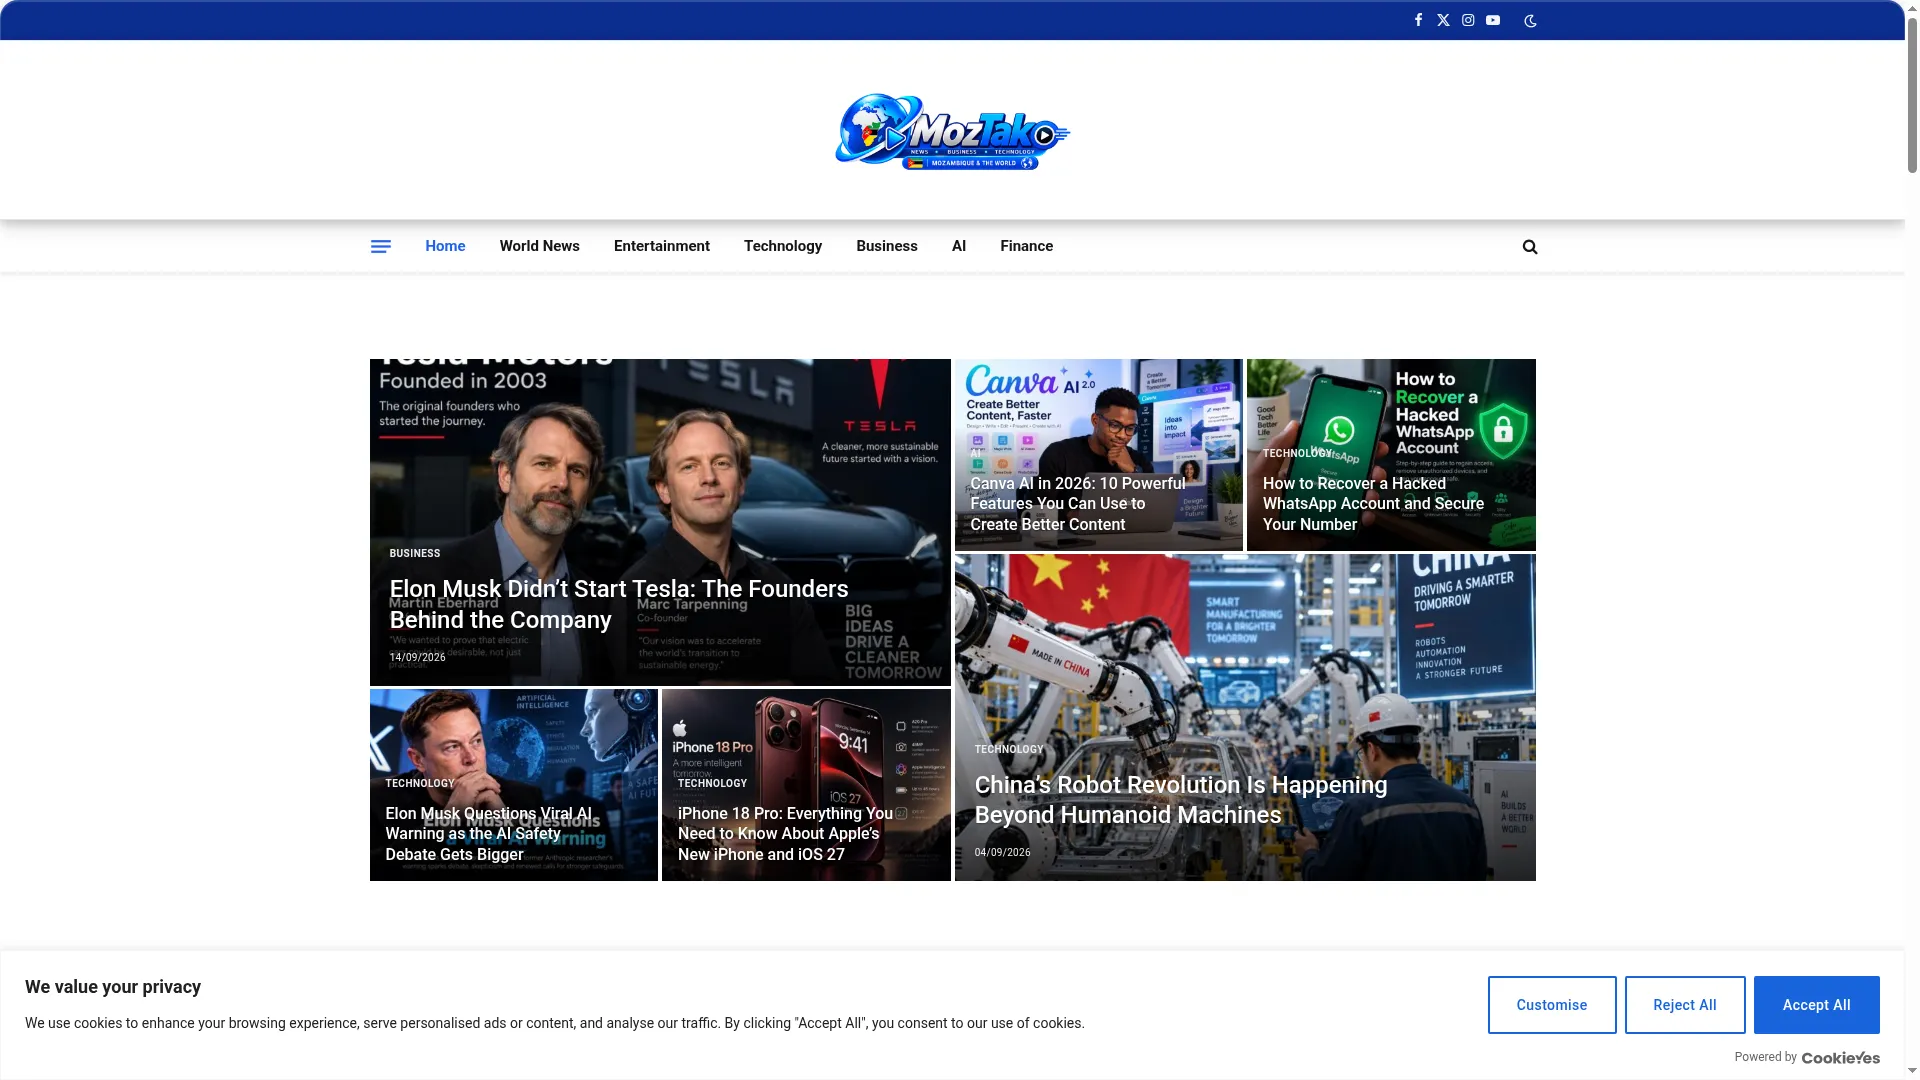1920x1080 pixels.
Task: Read the Elon Musk Didn't Start Tesla article
Action: pyautogui.click(x=619, y=604)
